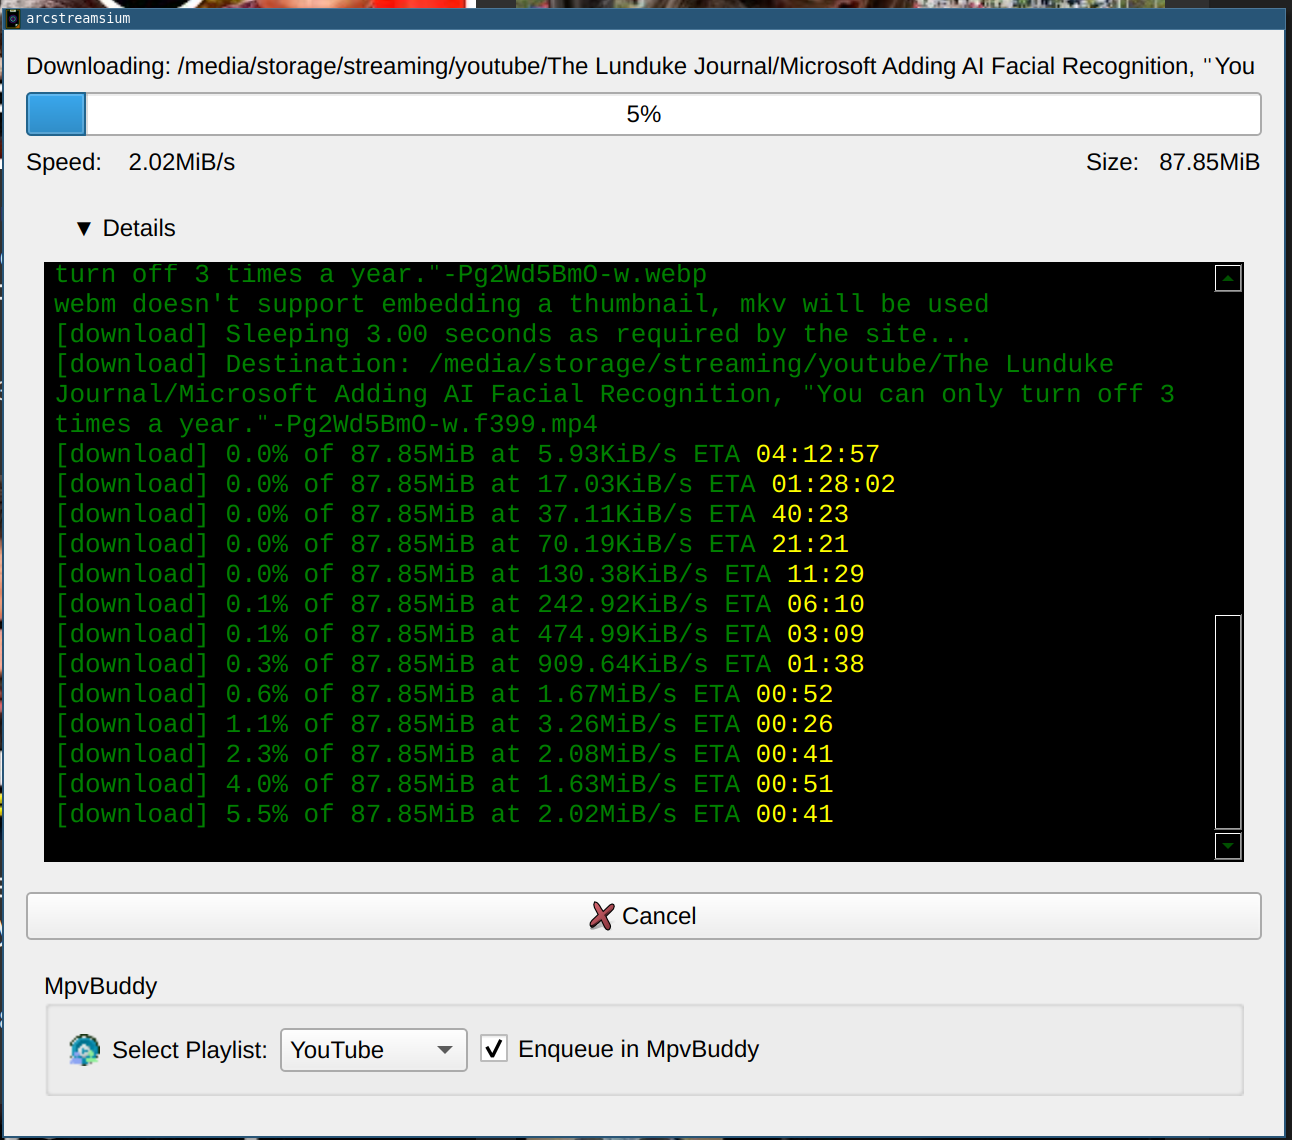
Task: Click the 5% download progress bar
Action: [643, 114]
